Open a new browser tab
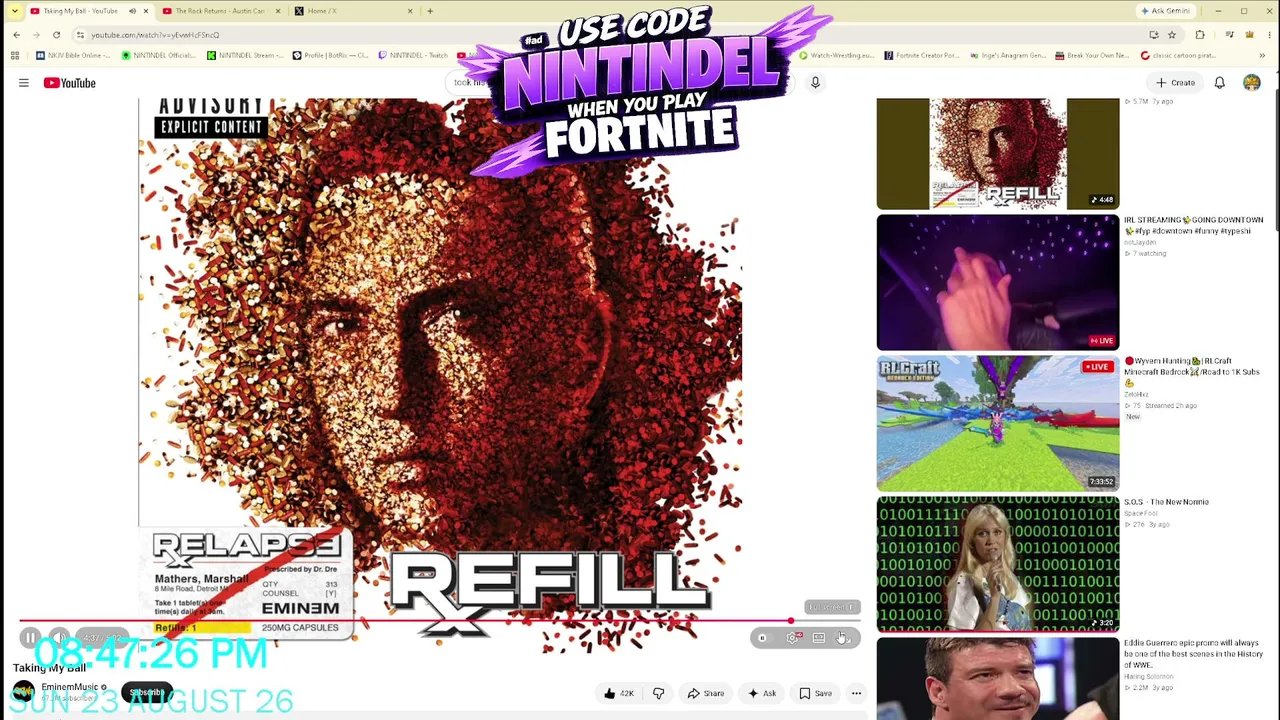This screenshot has height=720, width=1280. click(430, 11)
